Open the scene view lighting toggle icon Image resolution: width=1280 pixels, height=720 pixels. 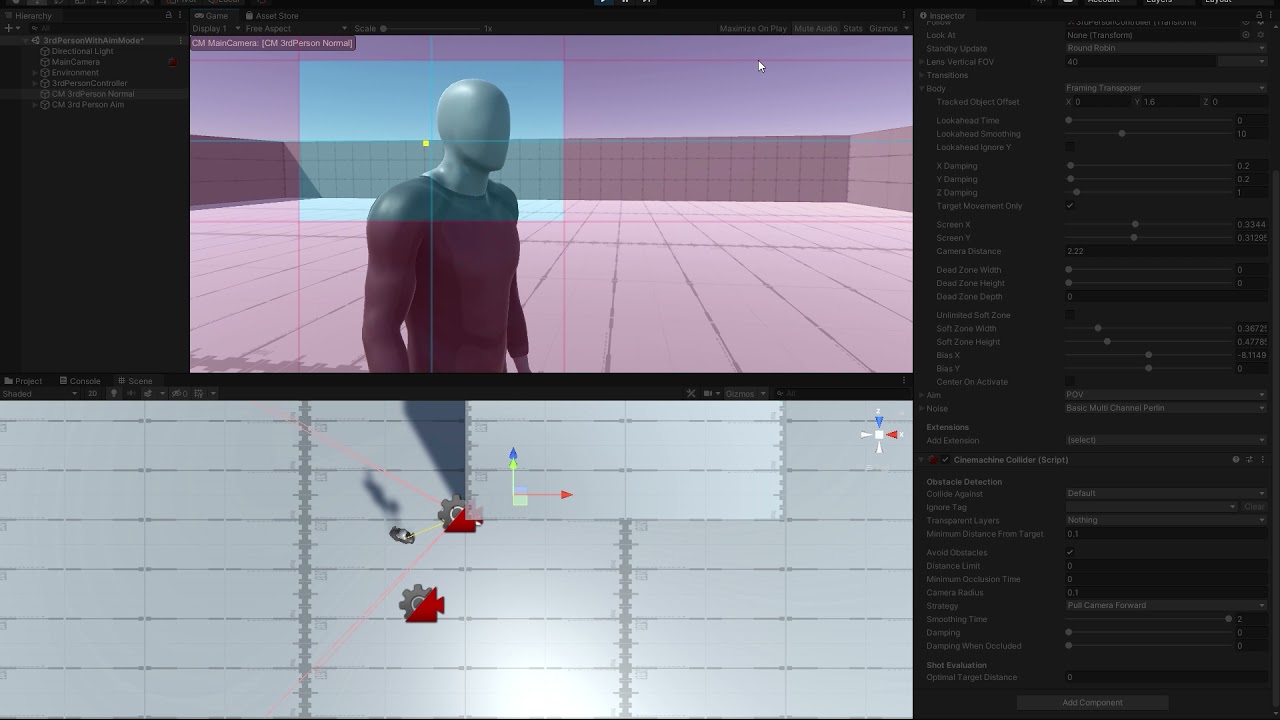[115, 393]
